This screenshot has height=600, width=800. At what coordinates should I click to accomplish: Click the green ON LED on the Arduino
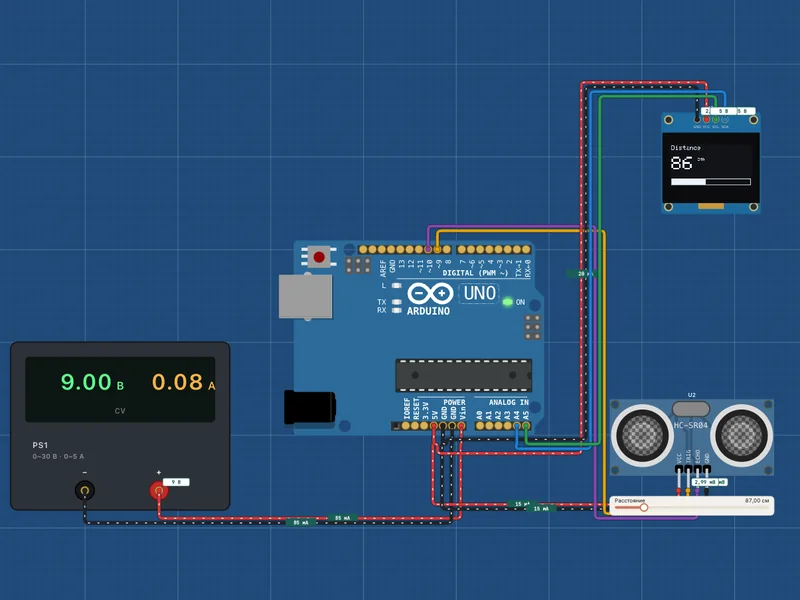tap(508, 302)
